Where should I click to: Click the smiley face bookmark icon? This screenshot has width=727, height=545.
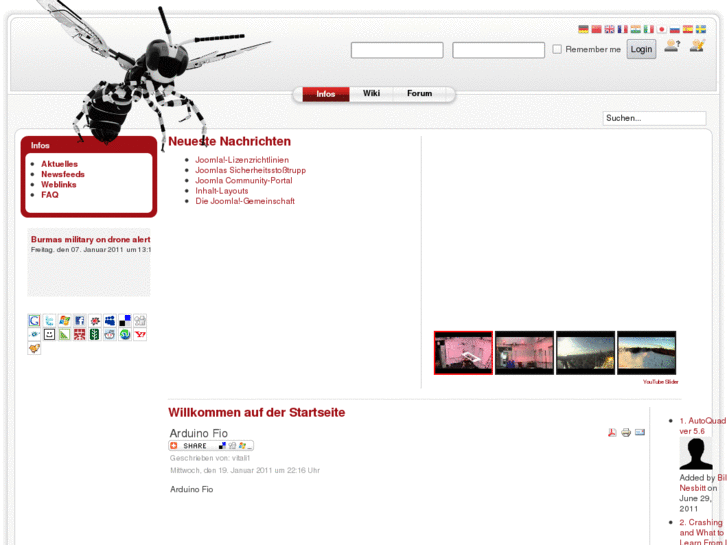click(x=49, y=334)
